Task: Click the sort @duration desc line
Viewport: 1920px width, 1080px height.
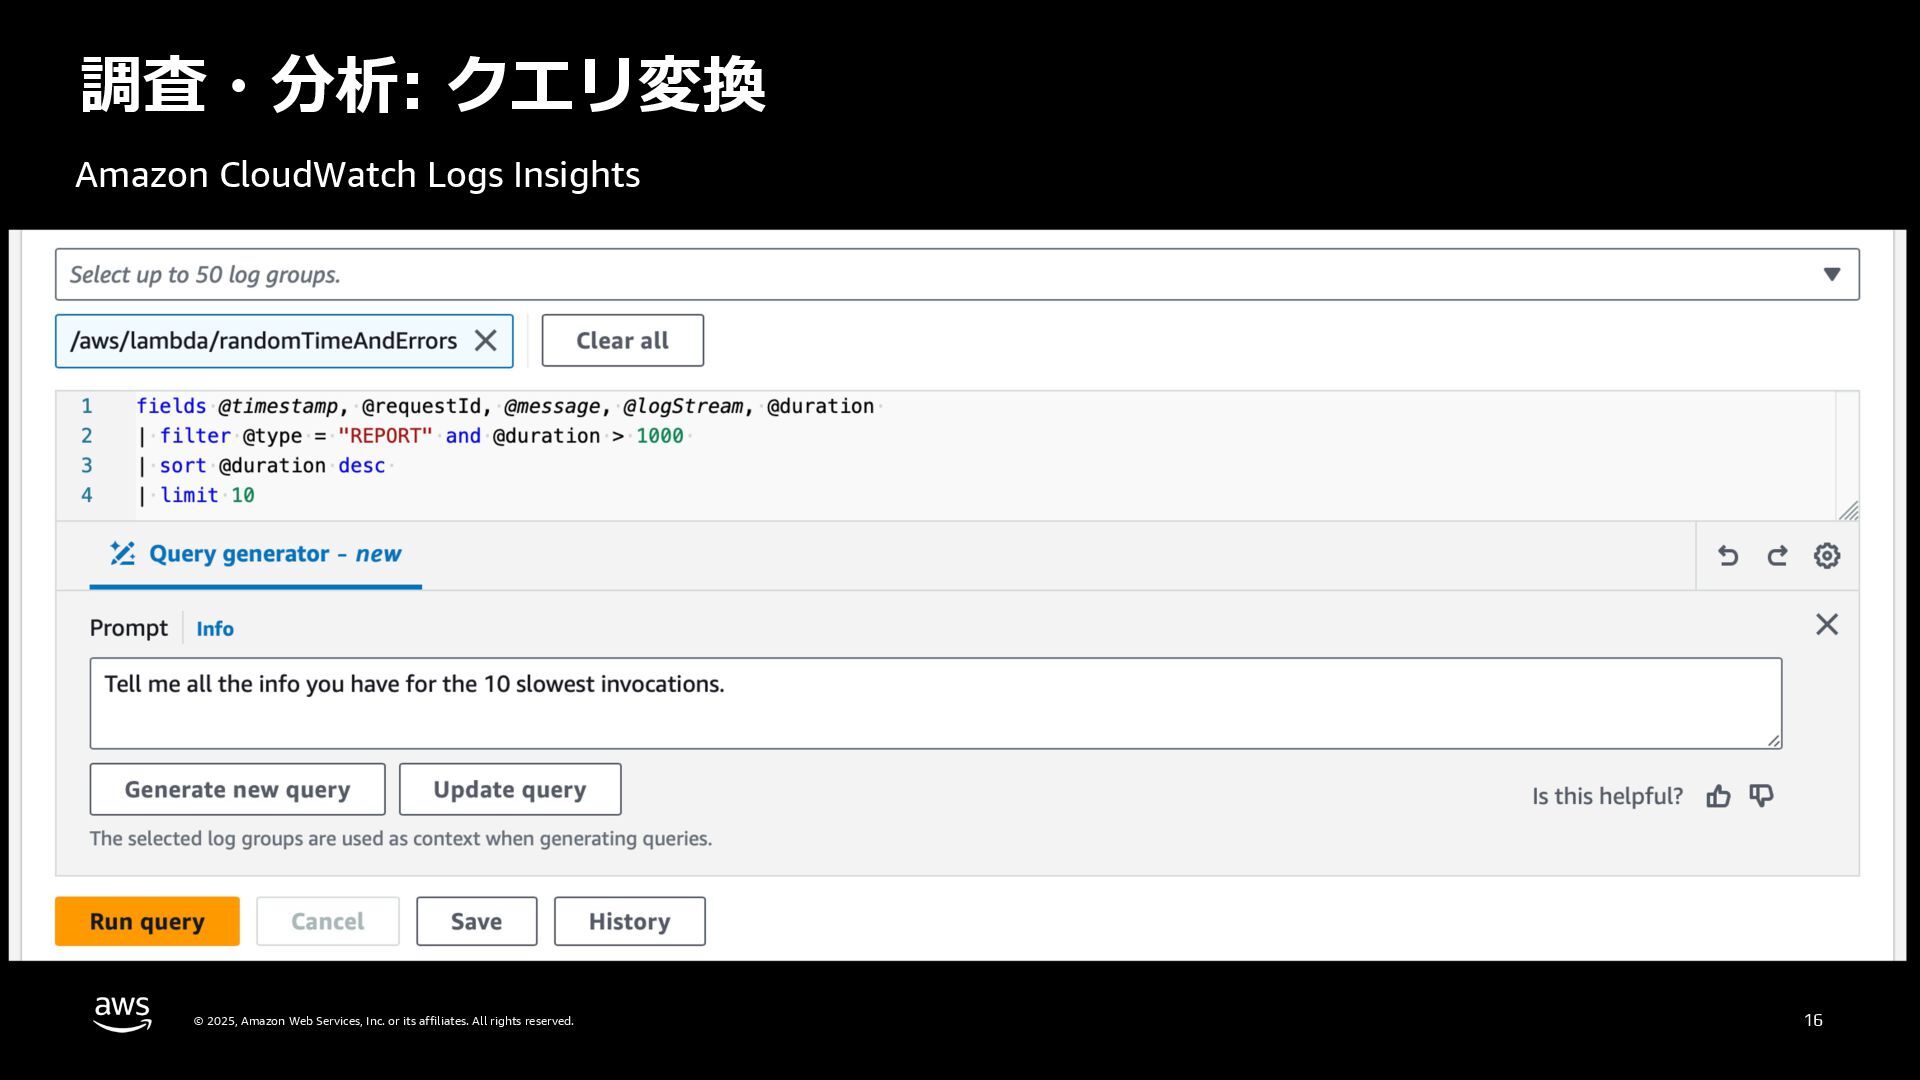Action: [x=262, y=466]
